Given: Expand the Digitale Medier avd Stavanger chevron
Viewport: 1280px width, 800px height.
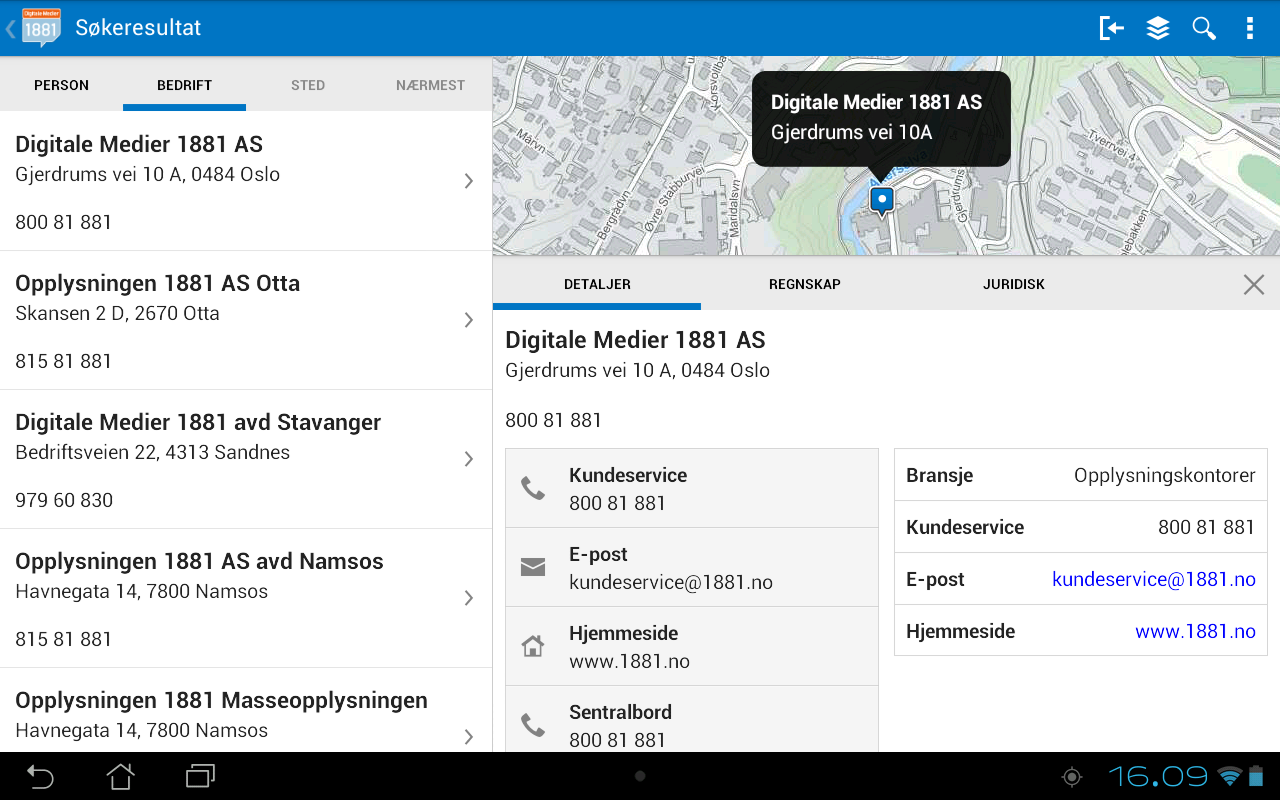Looking at the screenshot, I should 468,459.
